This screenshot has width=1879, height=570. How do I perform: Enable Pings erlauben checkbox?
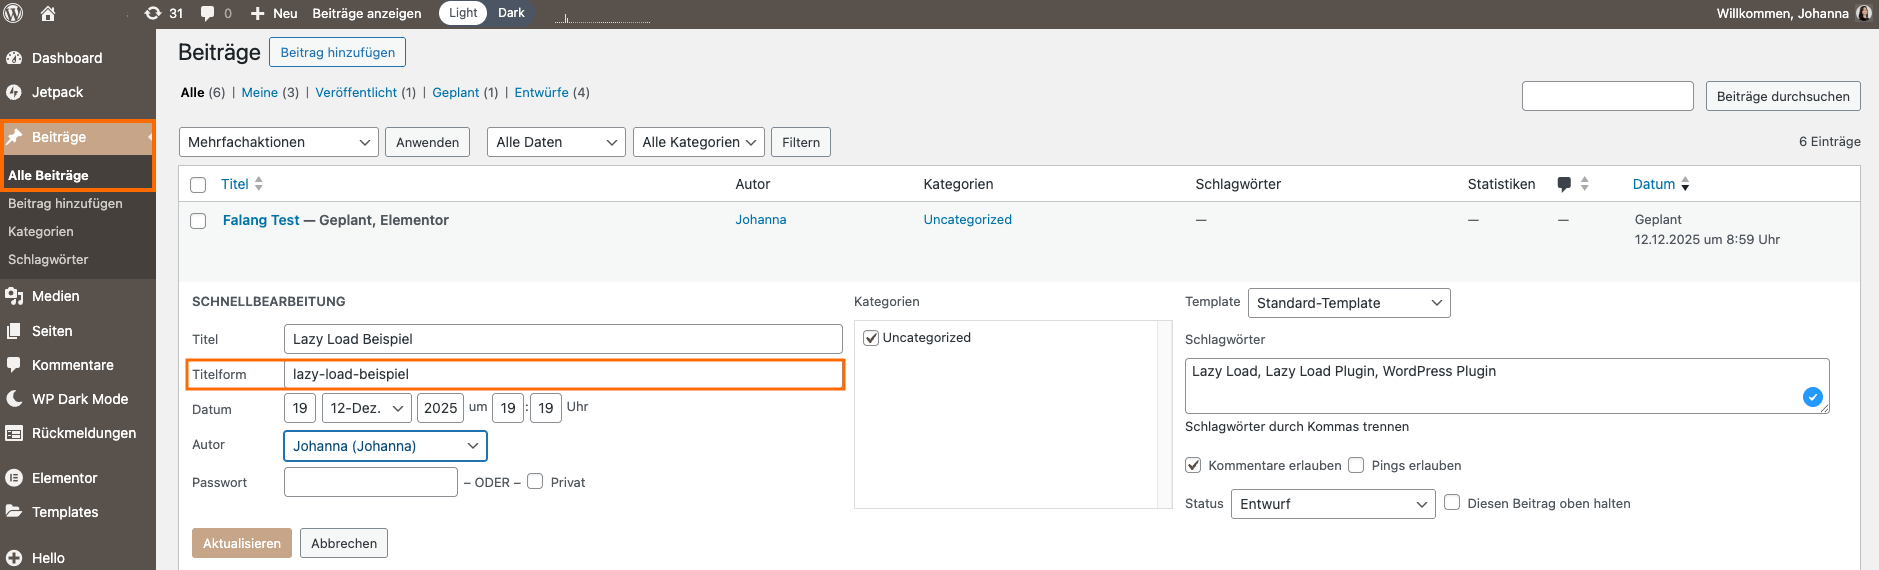click(1356, 465)
